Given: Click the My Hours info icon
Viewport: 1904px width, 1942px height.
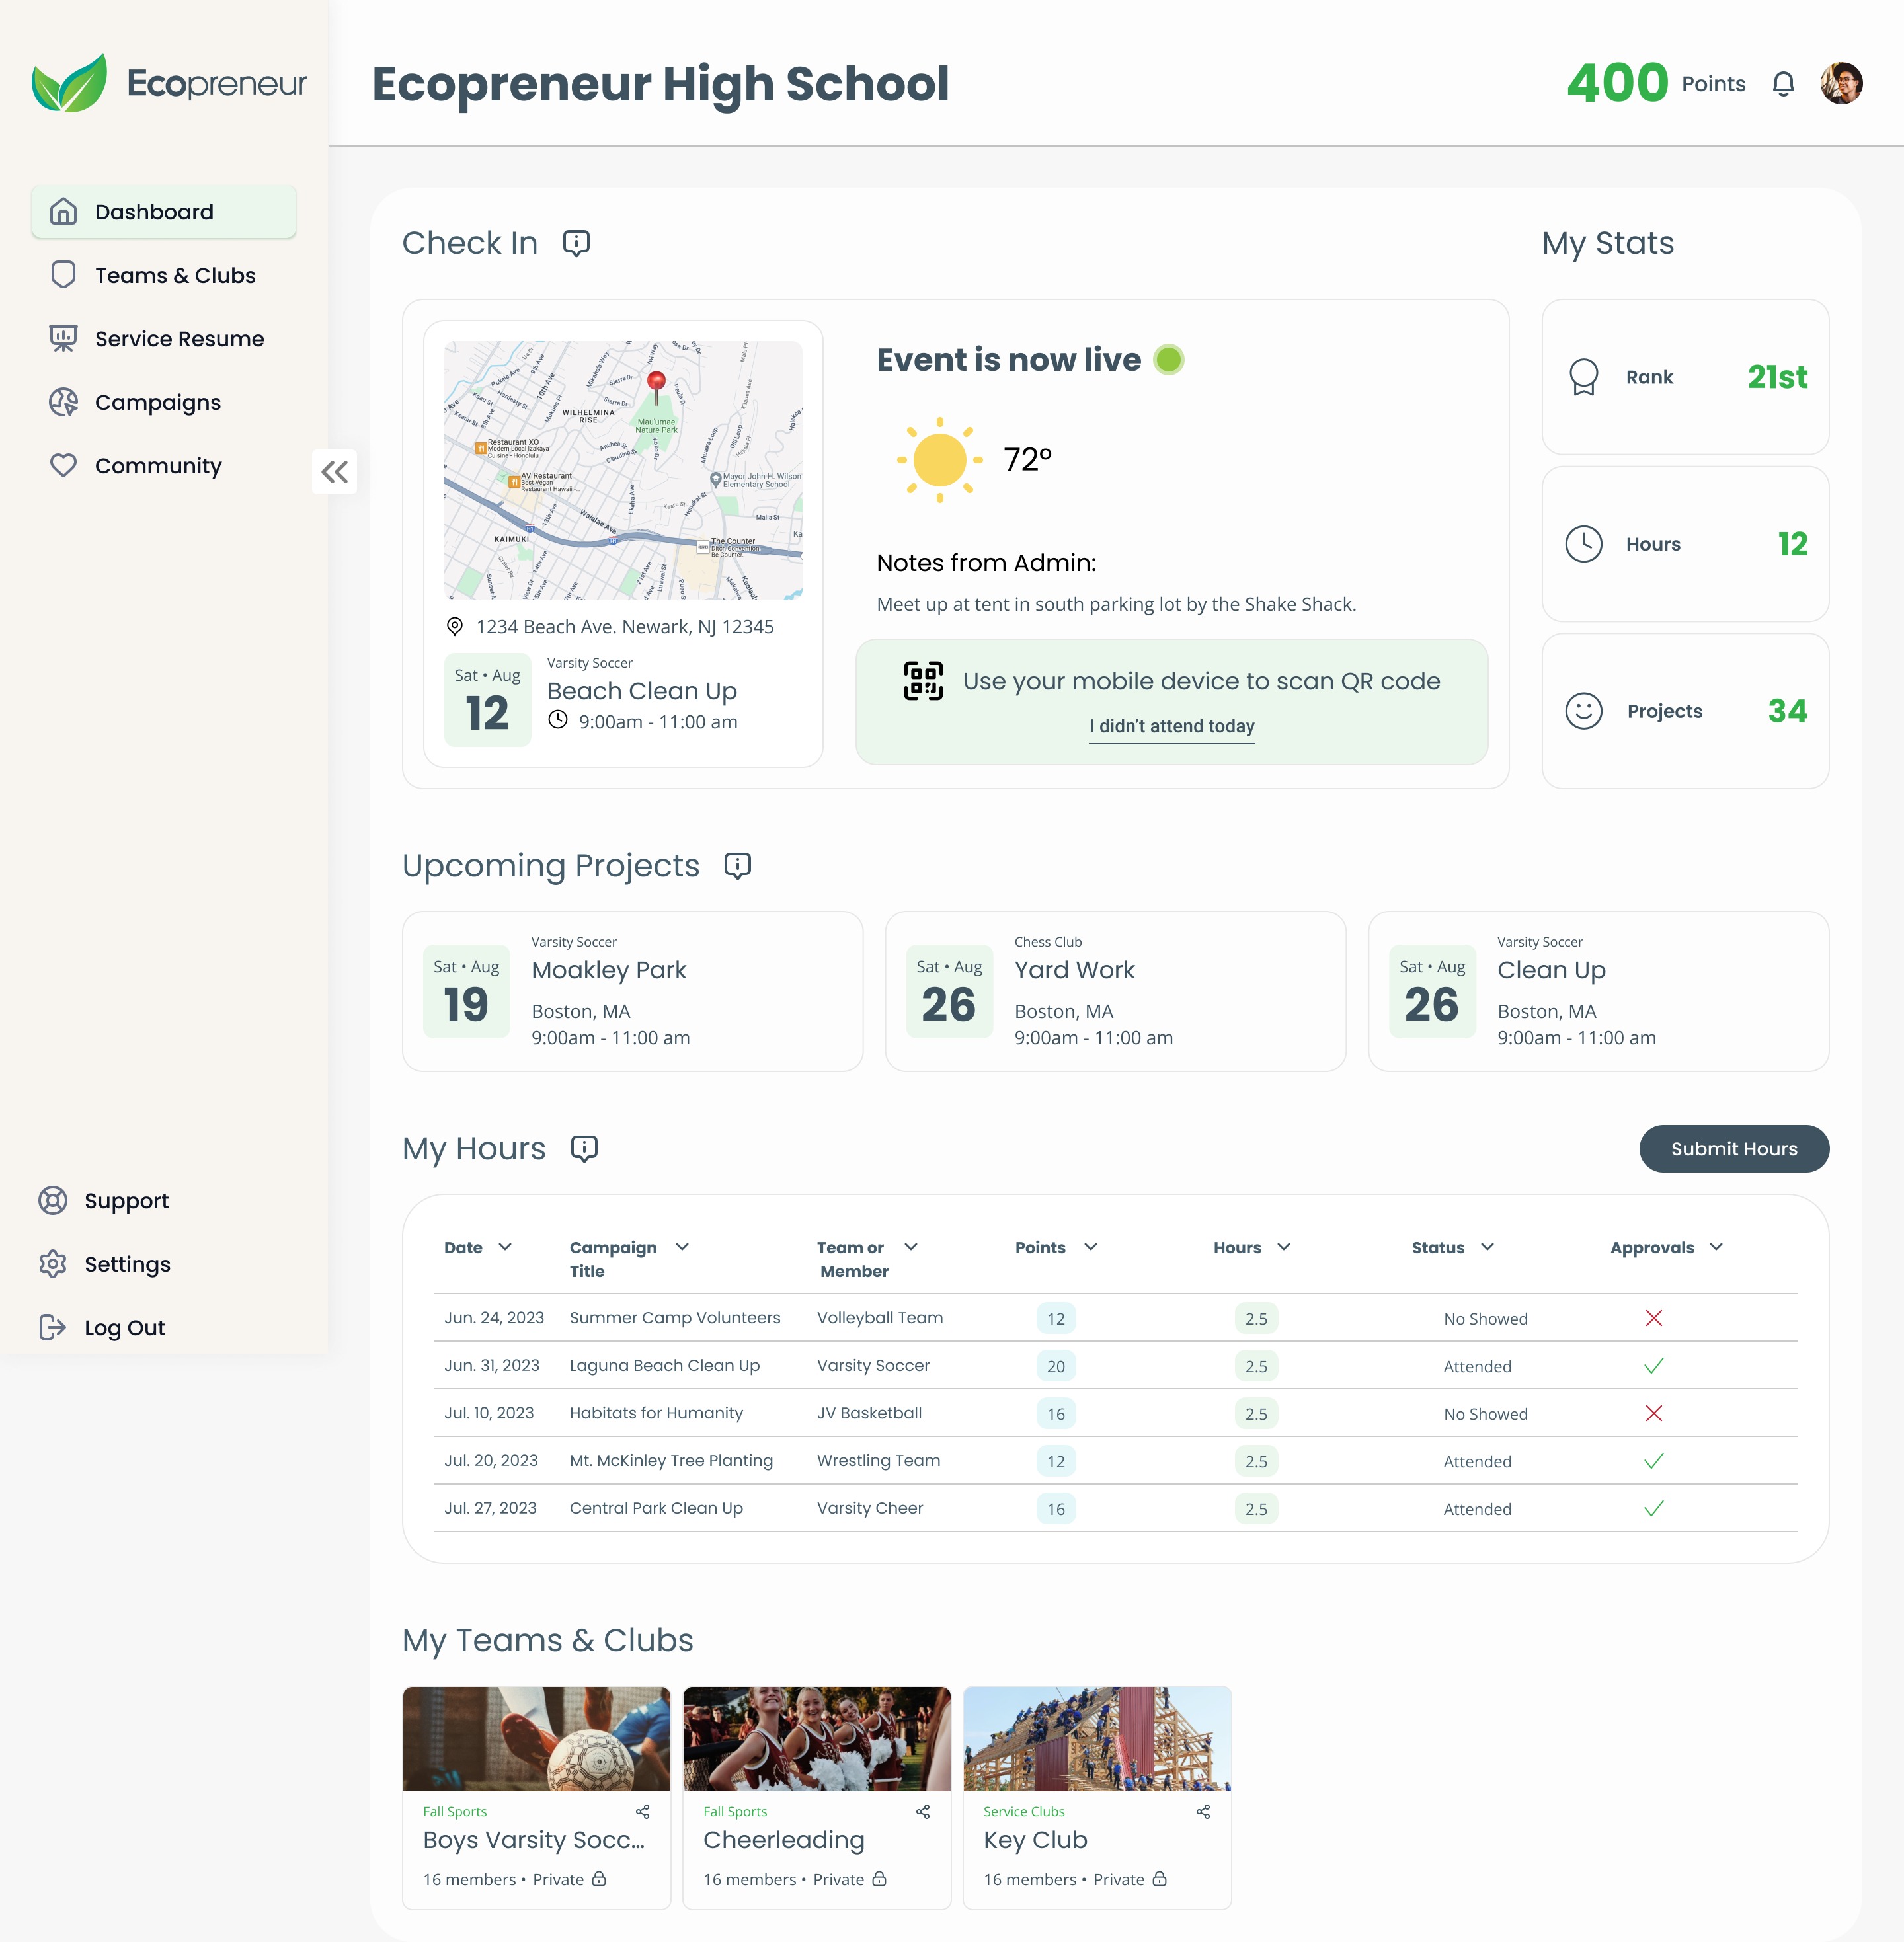Looking at the screenshot, I should pyautogui.click(x=584, y=1149).
